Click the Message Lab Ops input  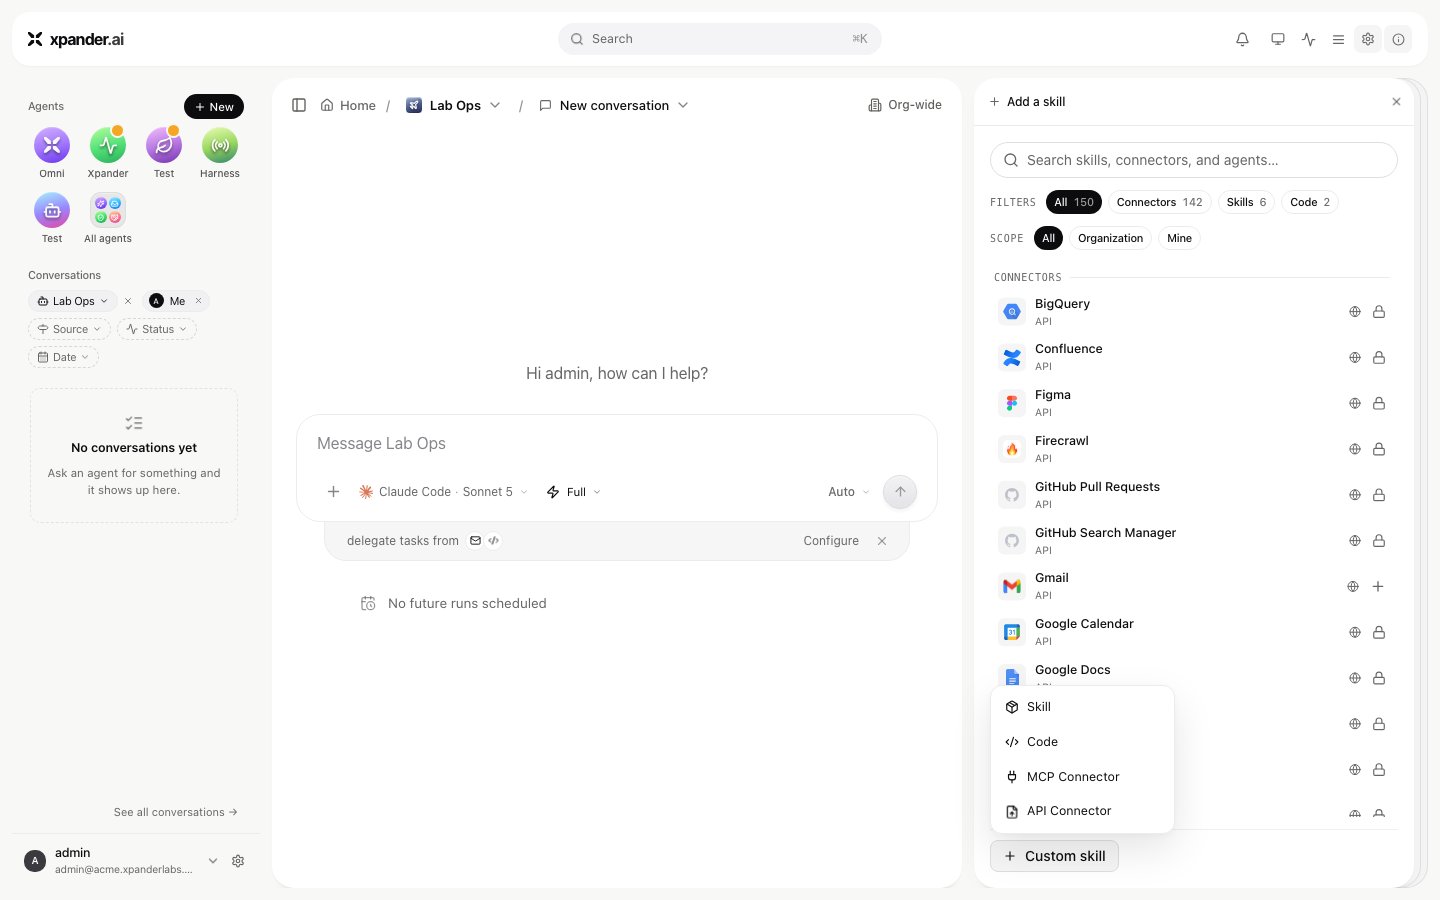617,443
